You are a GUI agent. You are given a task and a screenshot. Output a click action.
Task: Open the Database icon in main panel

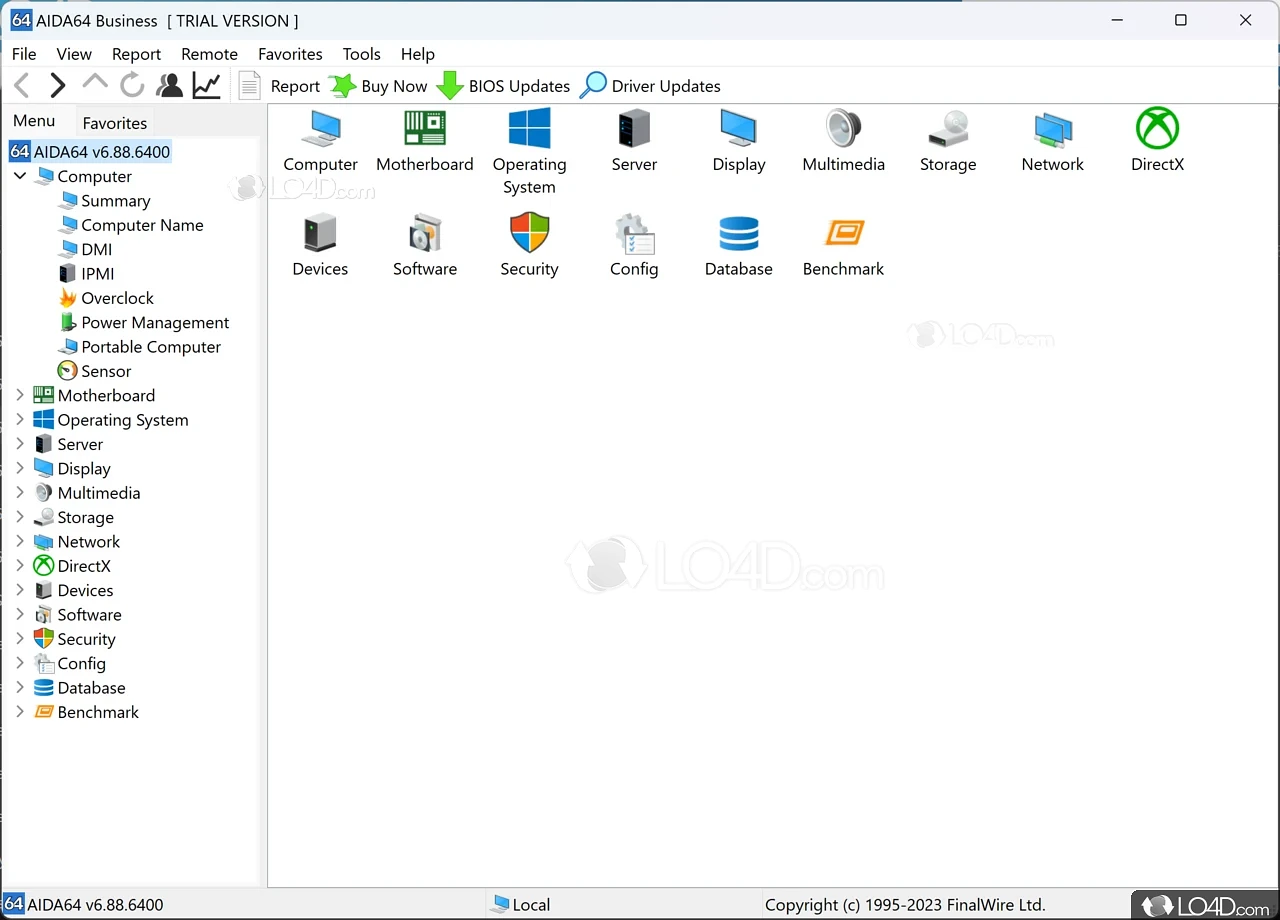pyautogui.click(x=738, y=235)
